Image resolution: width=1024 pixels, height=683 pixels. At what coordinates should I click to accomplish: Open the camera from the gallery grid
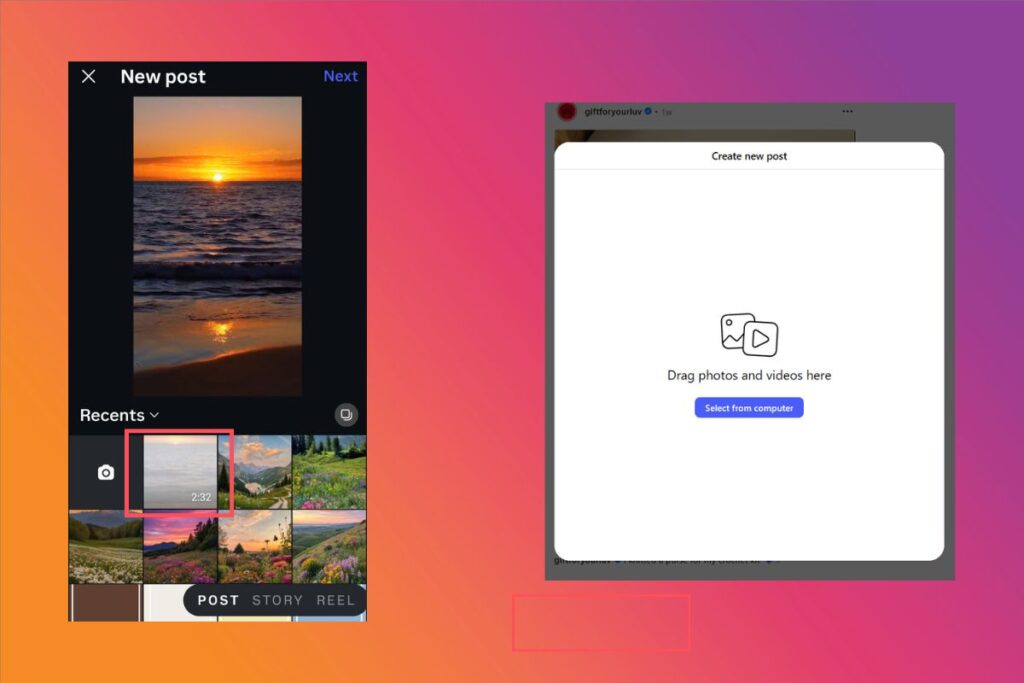click(105, 472)
